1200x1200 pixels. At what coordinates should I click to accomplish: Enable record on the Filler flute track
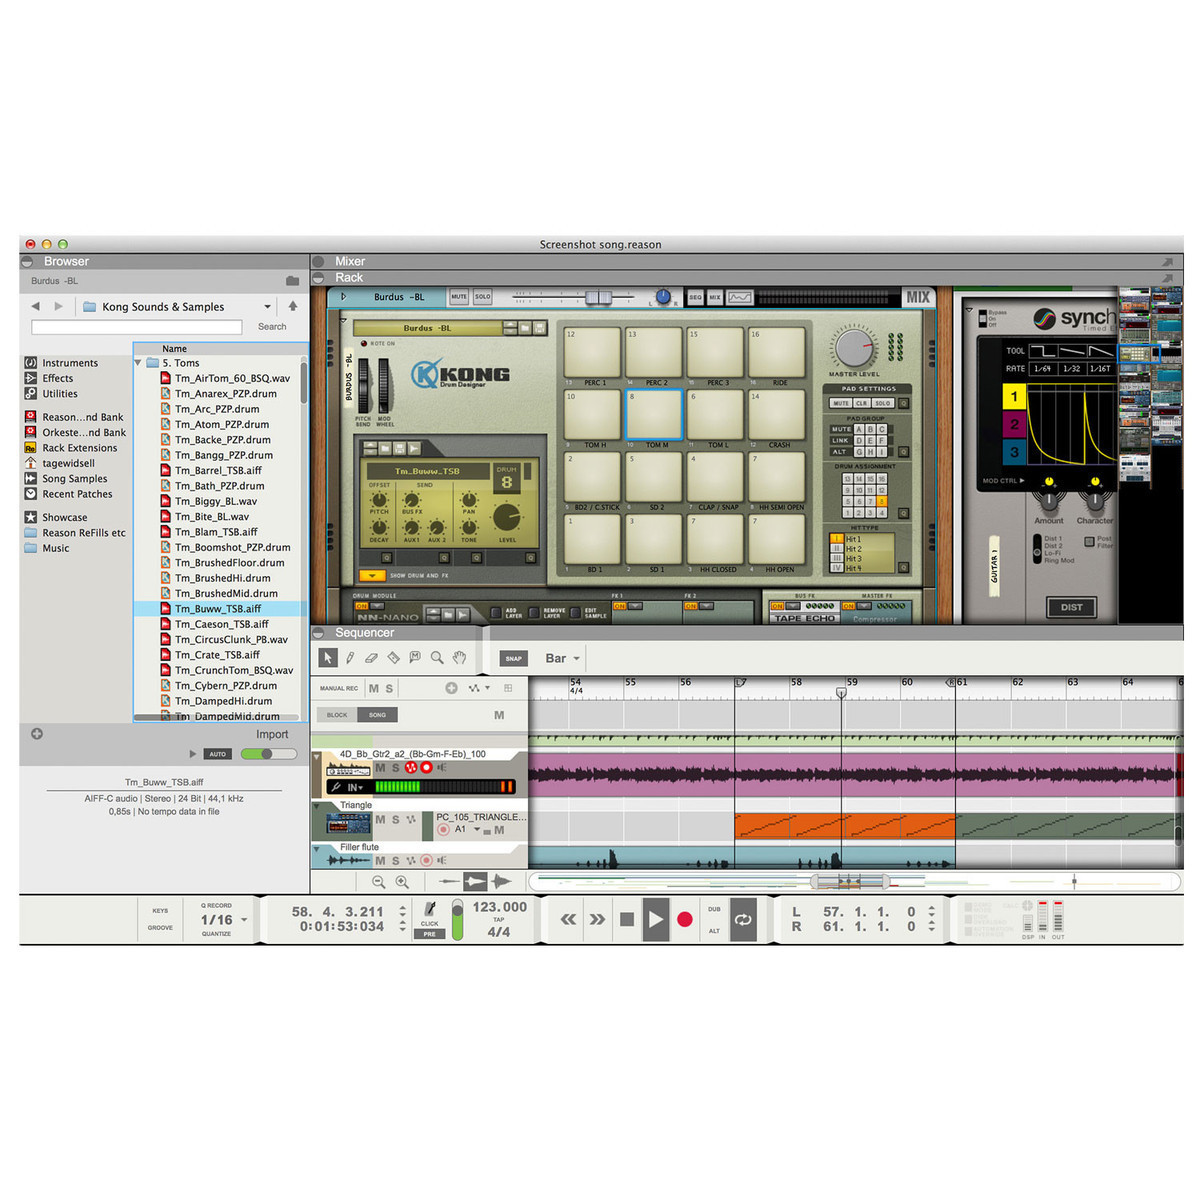click(427, 860)
